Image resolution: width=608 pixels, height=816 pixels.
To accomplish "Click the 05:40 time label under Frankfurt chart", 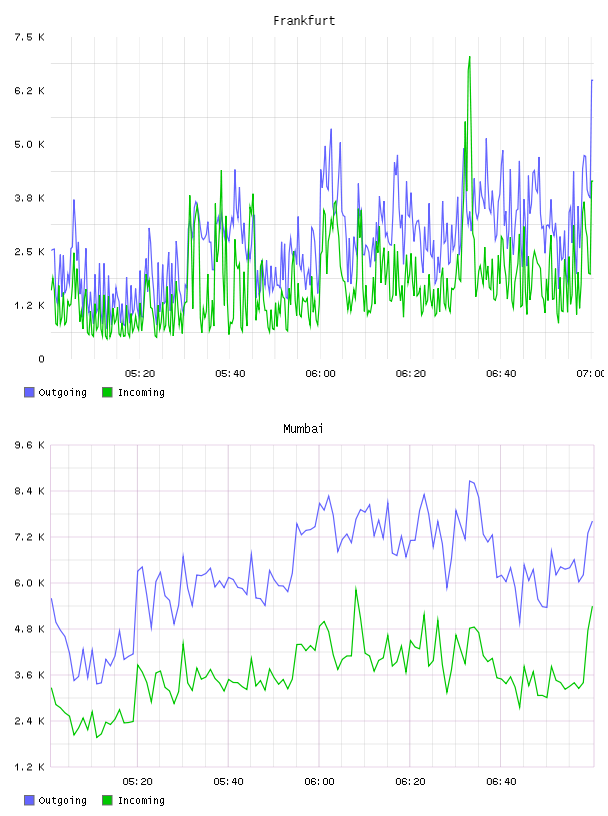I will [230, 373].
